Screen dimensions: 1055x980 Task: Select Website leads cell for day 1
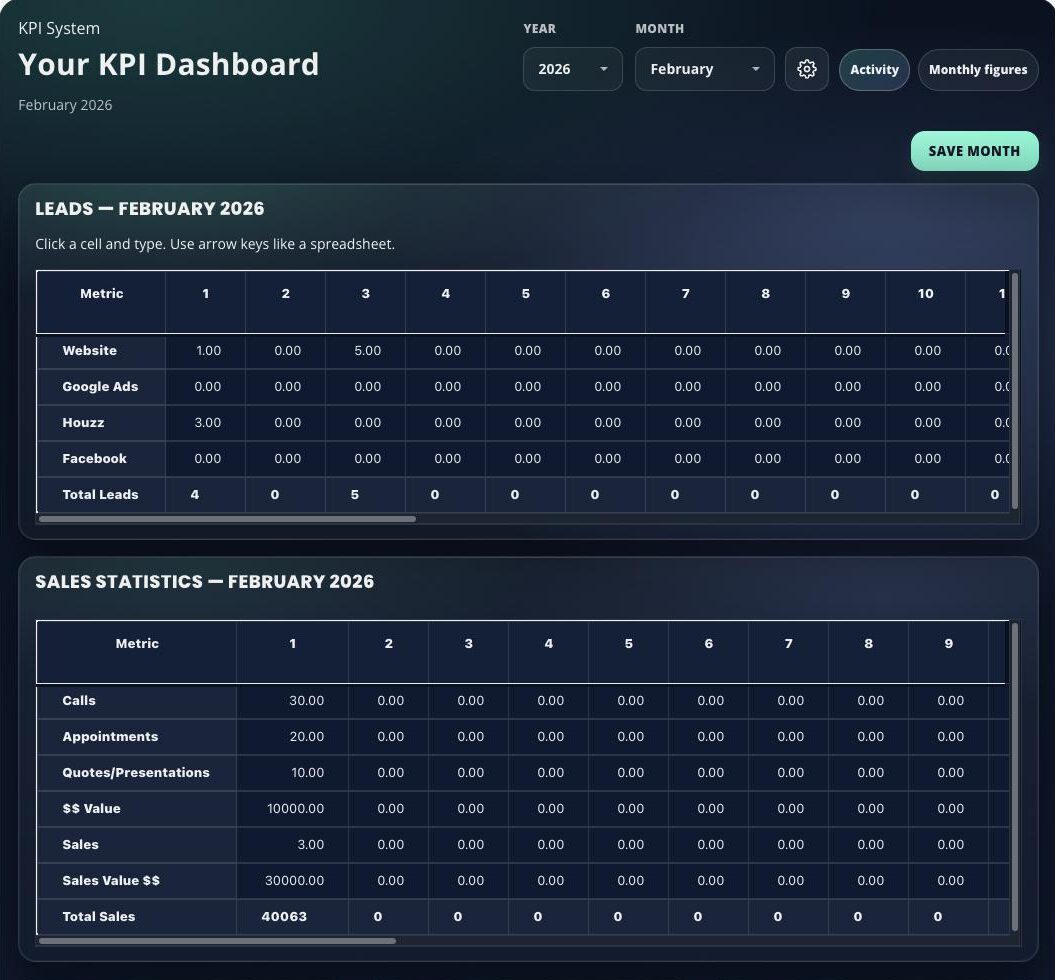coord(206,351)
